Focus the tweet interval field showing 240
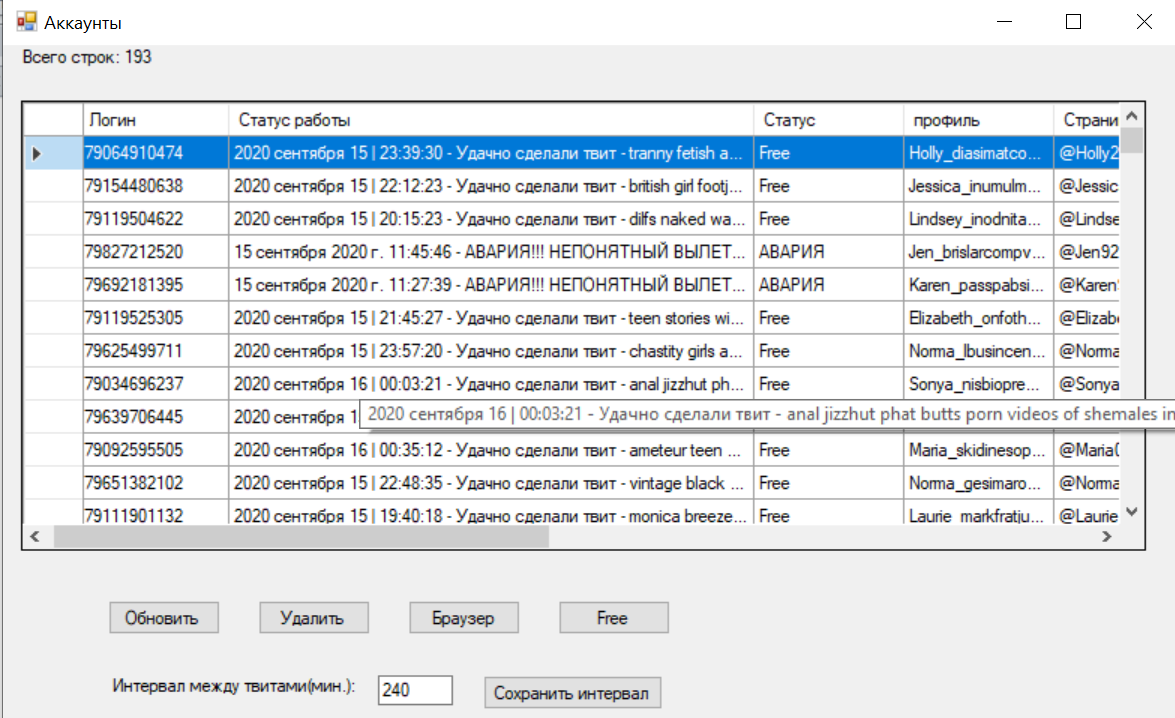This screenshot has width=1175, height=718. [414, 690]
